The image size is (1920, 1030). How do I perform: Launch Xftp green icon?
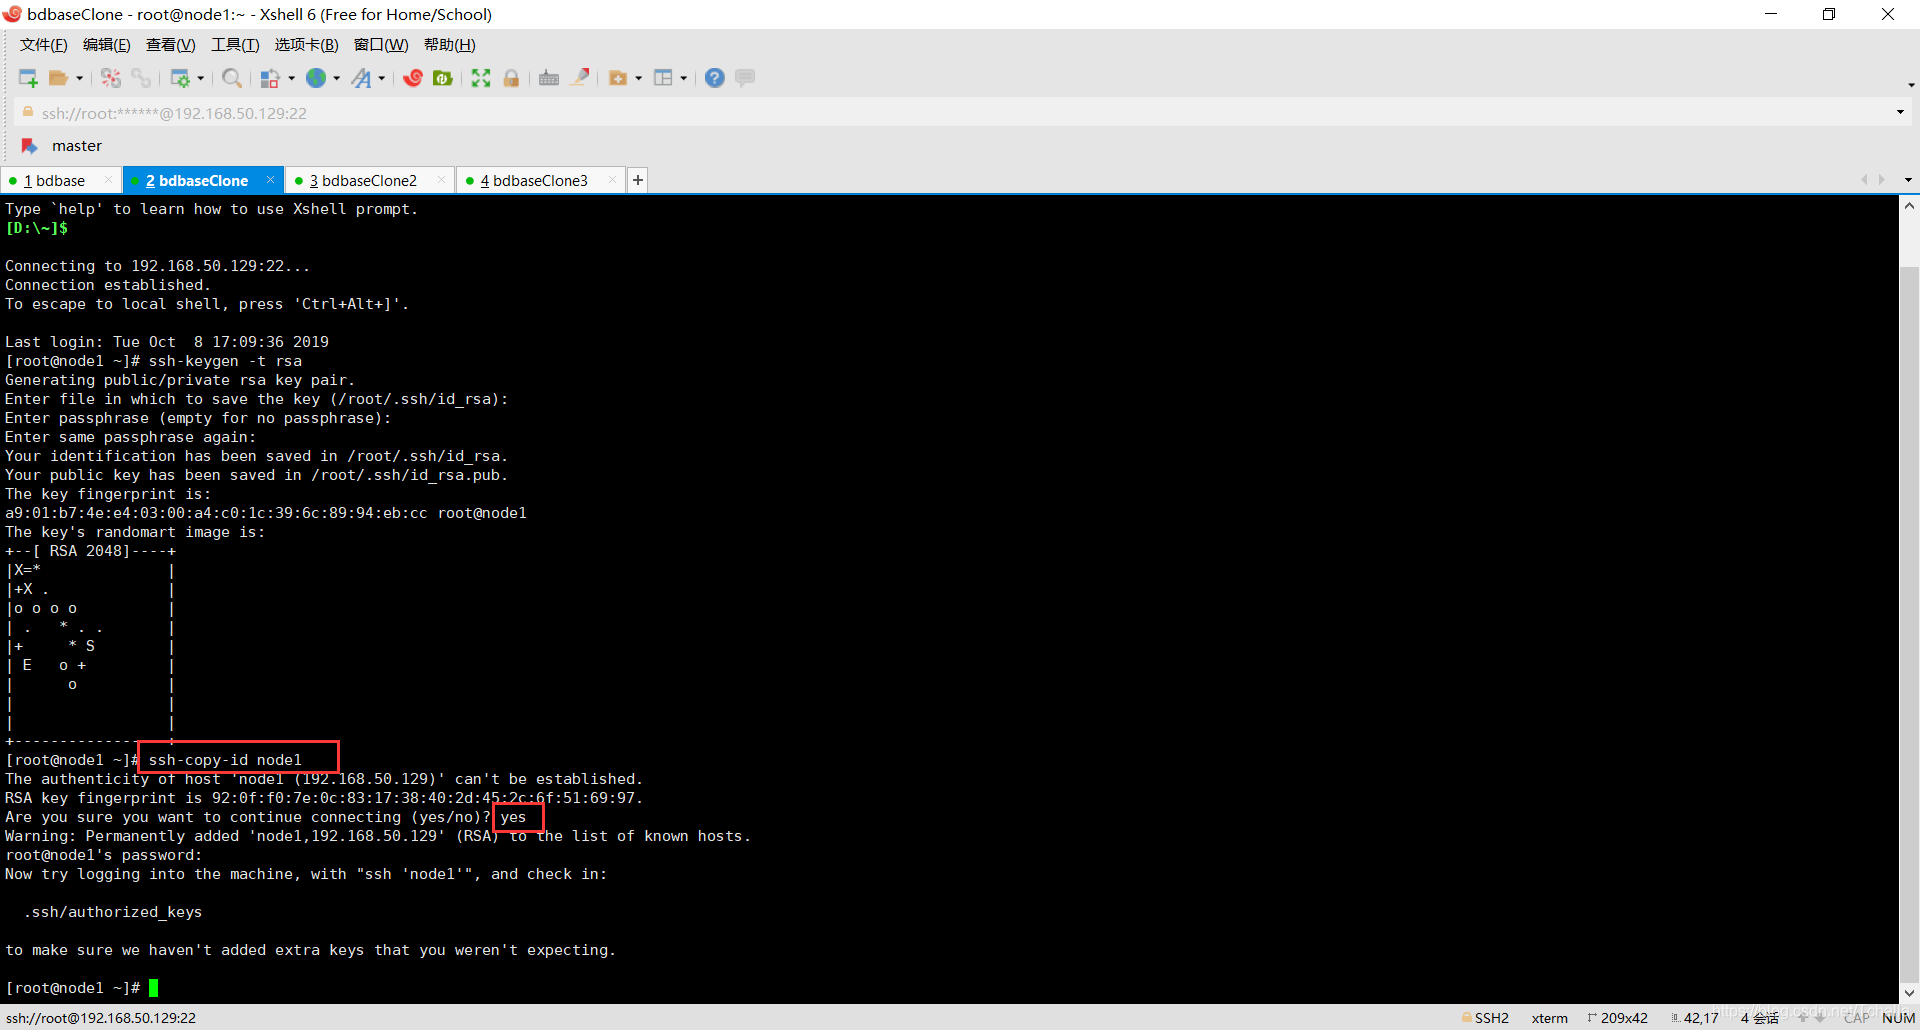[443, 78]
